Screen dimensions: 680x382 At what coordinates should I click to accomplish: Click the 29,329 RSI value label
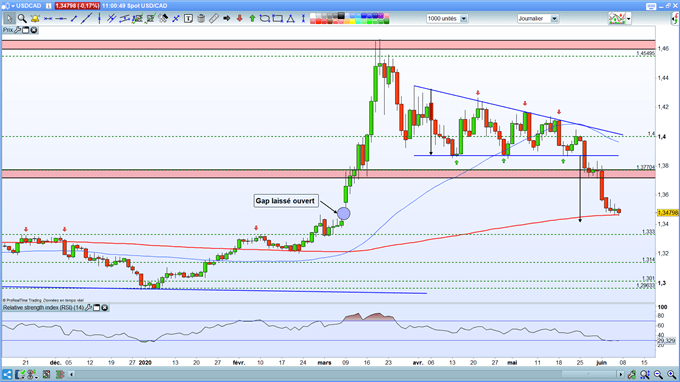(x=667, y=340)
